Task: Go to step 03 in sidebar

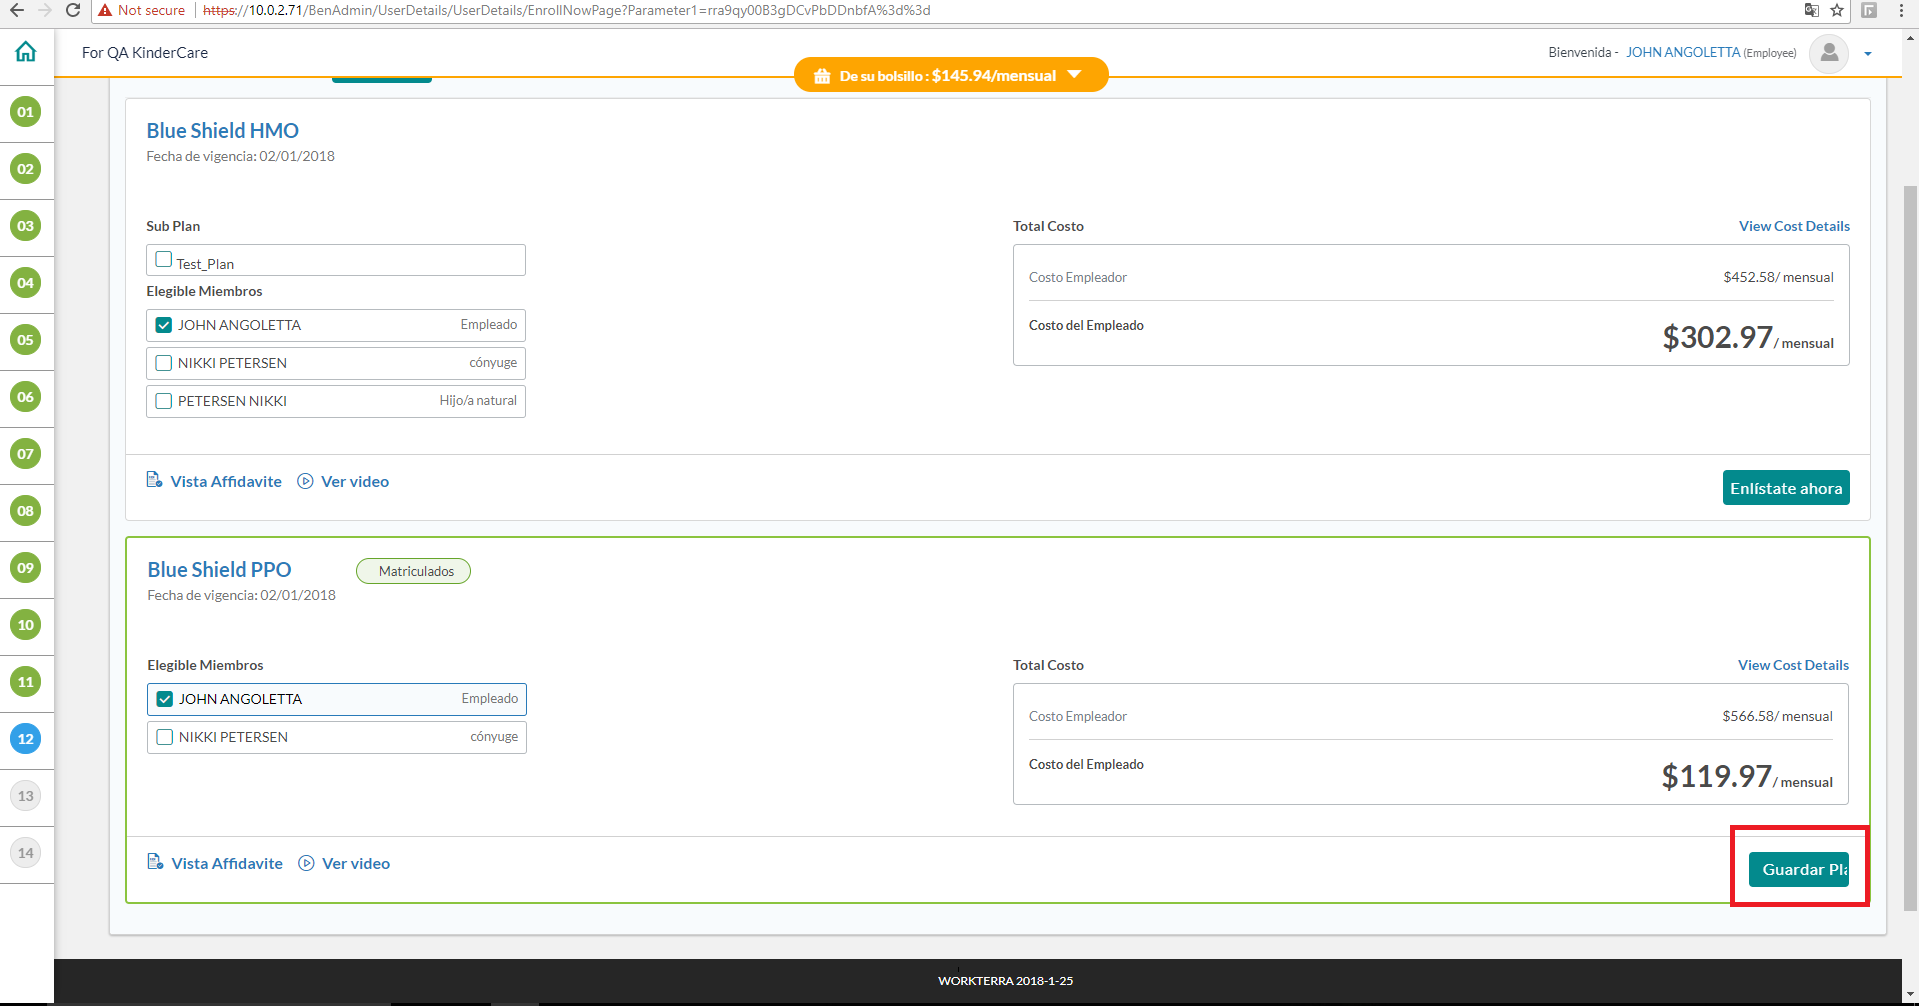Action: coord(26,226)
